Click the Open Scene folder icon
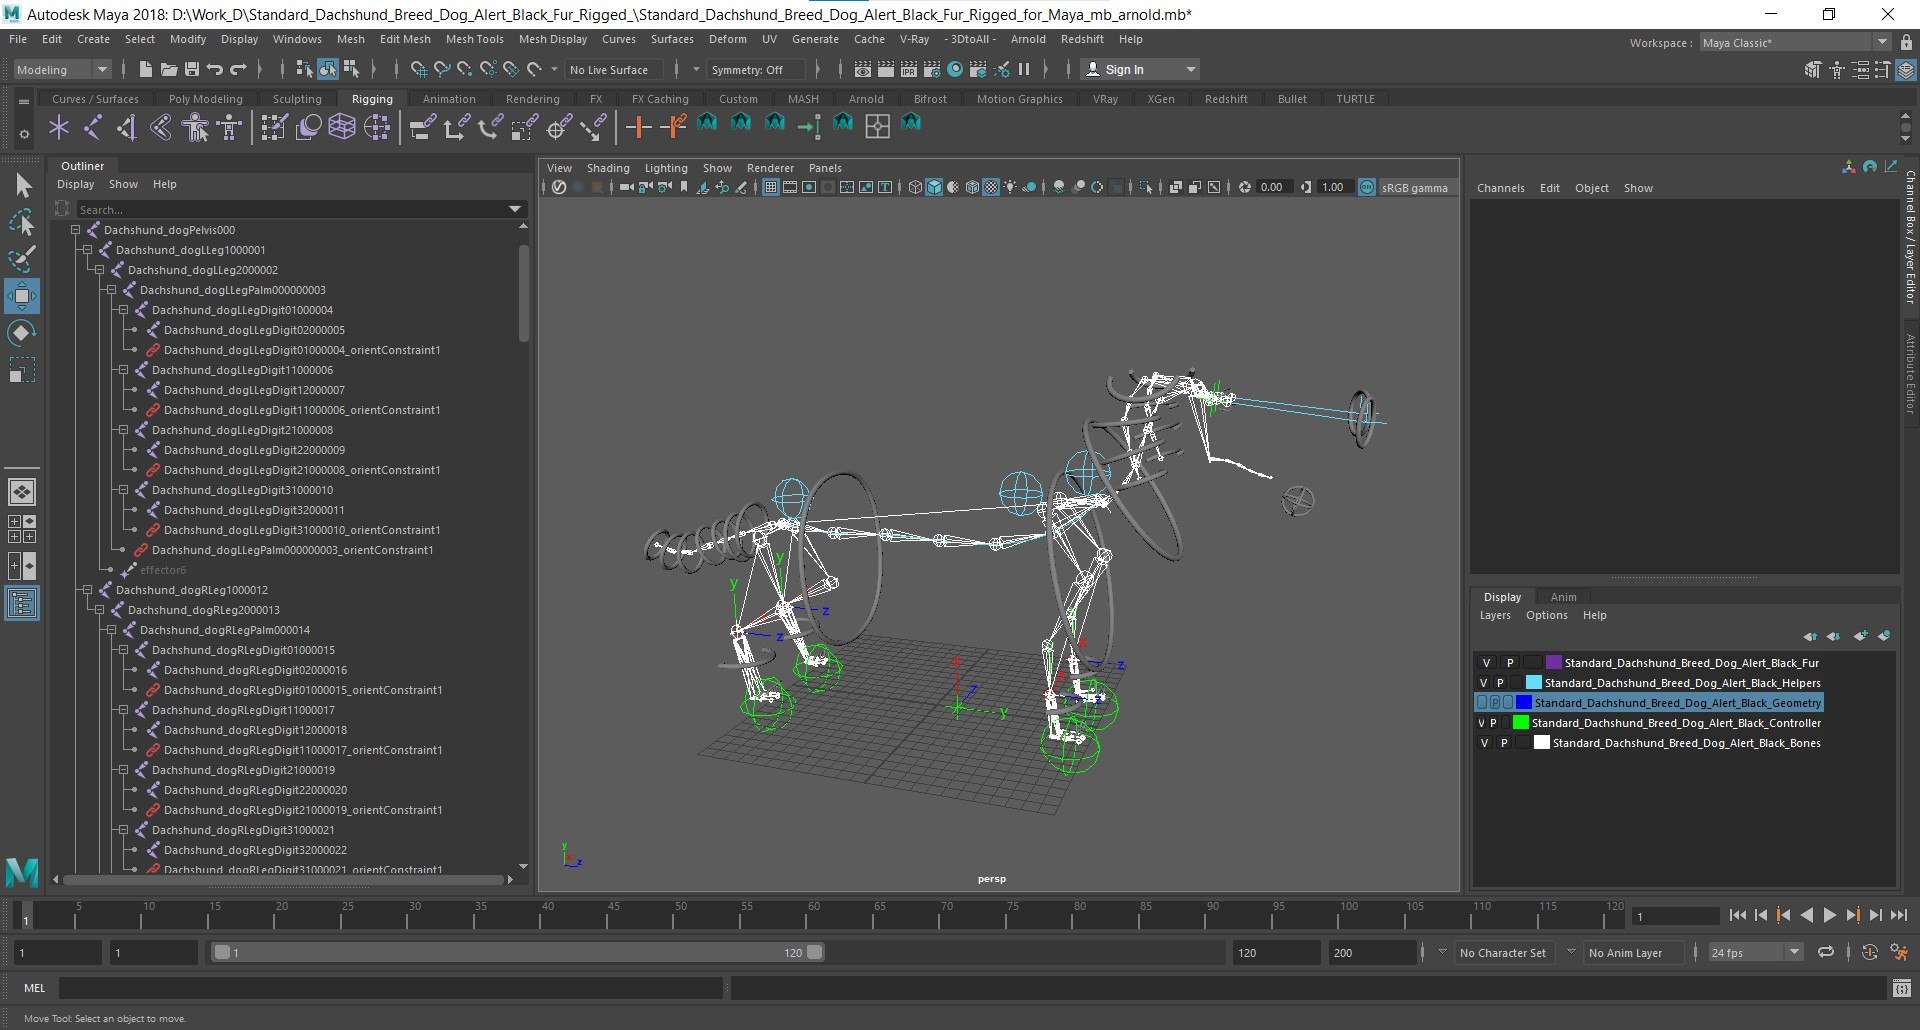 point(169,69)
